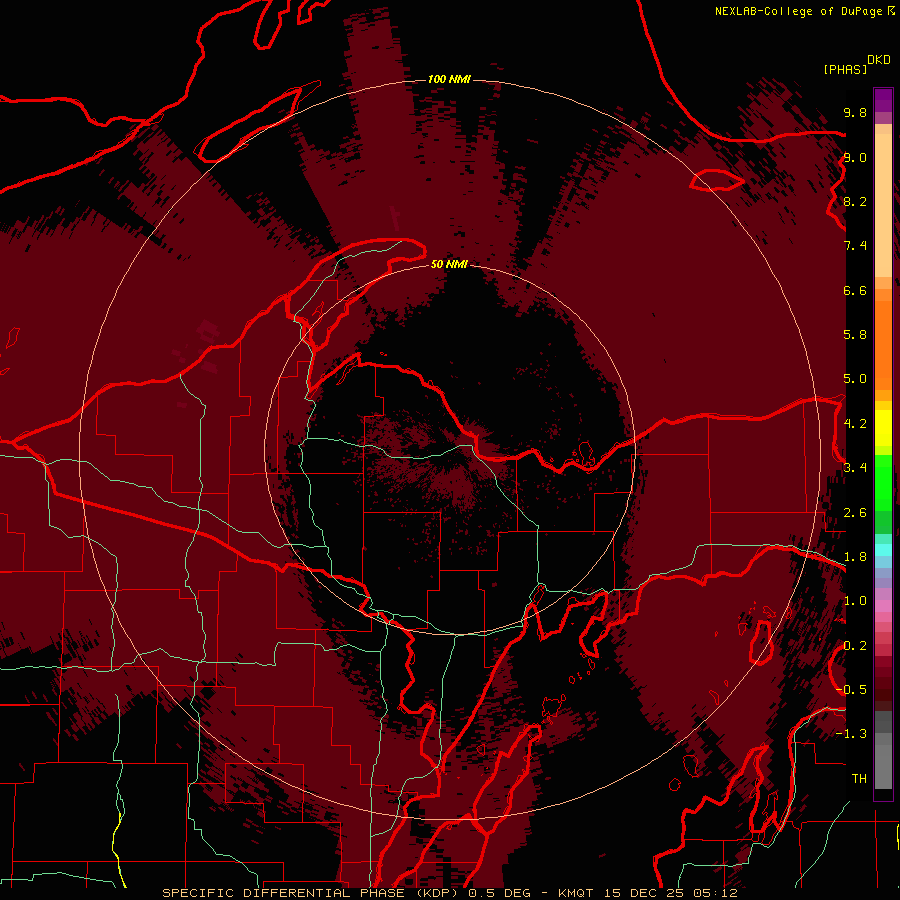This screenshot has height=900, width=900.
Task: Click the 50 NMI range ring label
Action: [x=449, y=264]
